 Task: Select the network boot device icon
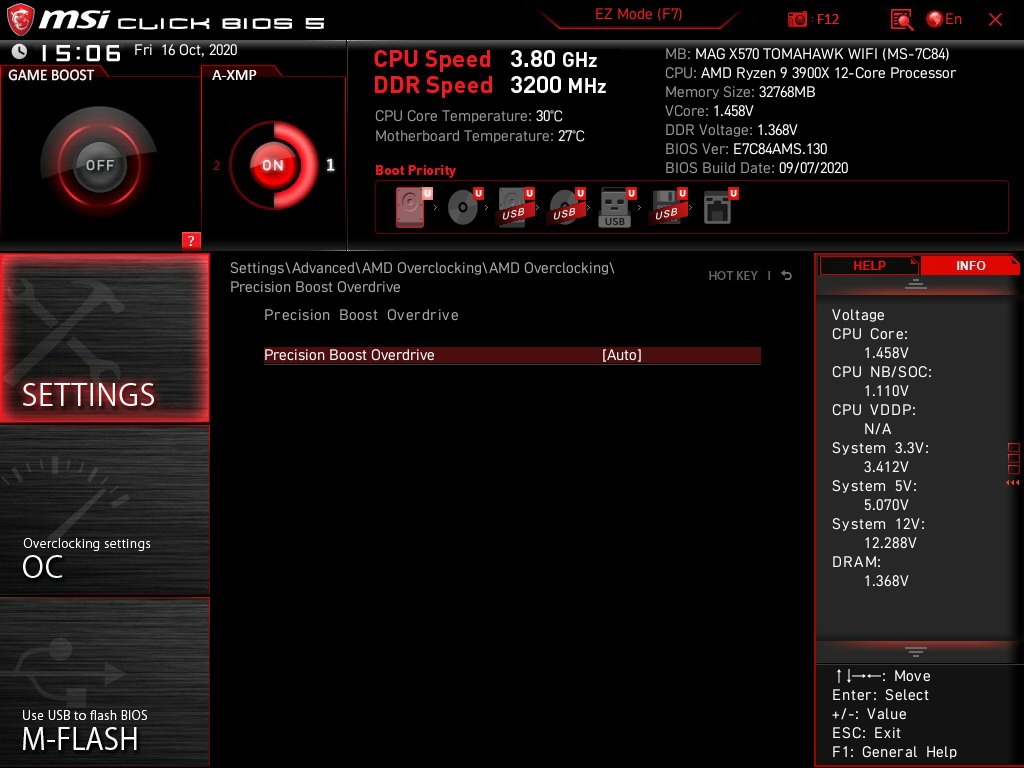click(x=718, y=207)
